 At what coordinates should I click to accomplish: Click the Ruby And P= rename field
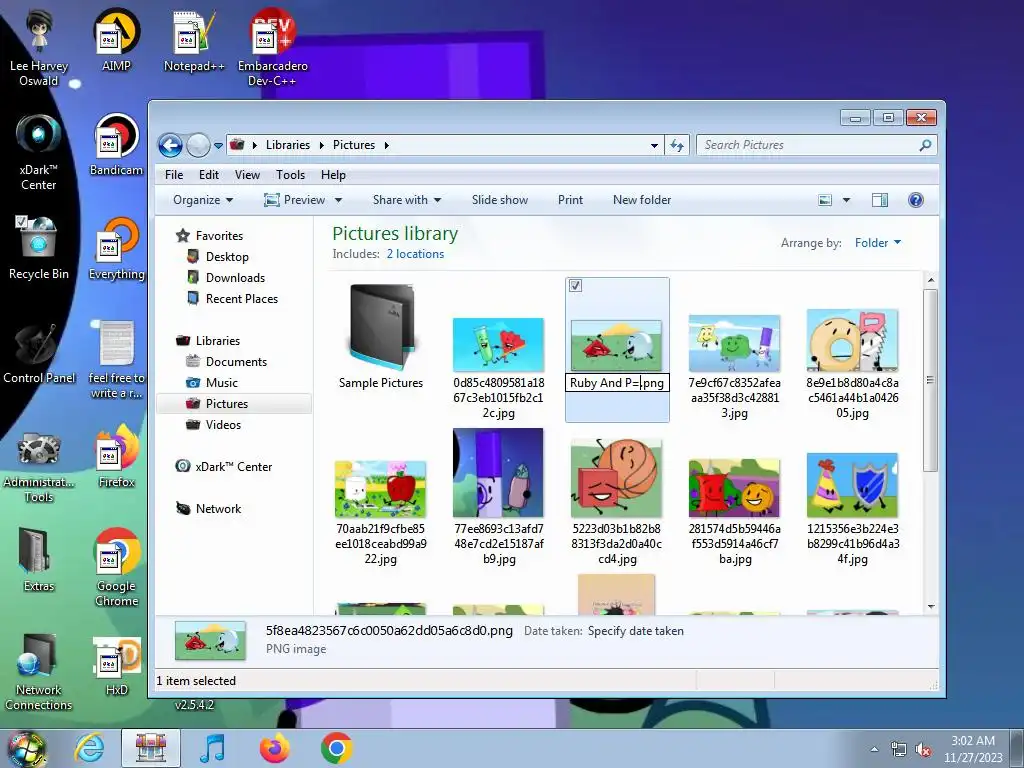pyautogui.click(x=617, y=383)
